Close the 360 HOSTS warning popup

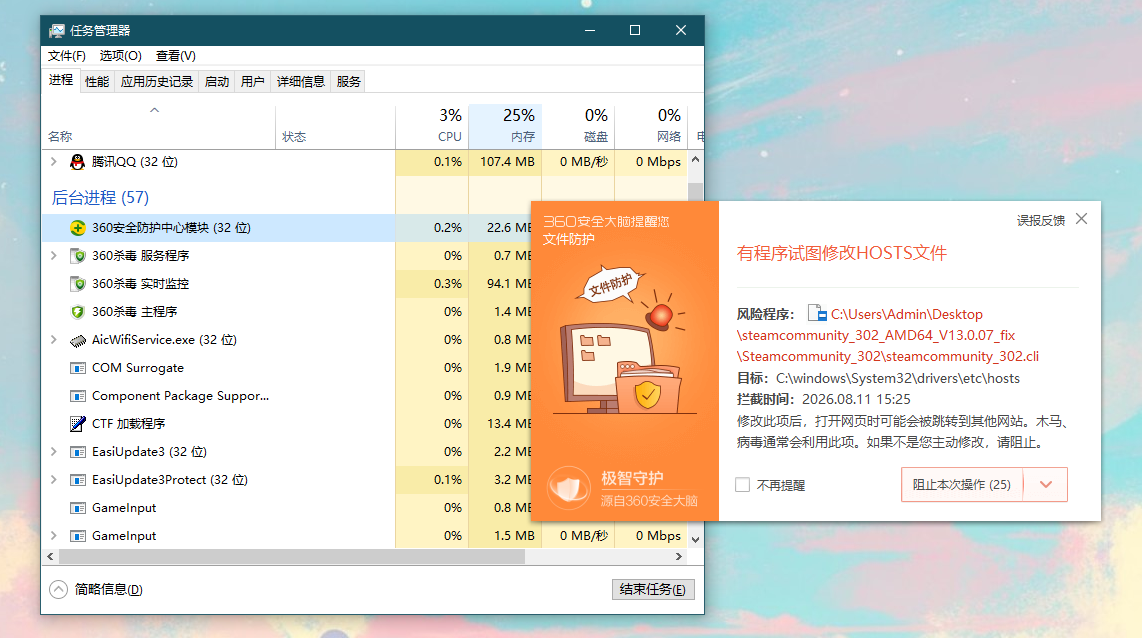pos(1082,219)
